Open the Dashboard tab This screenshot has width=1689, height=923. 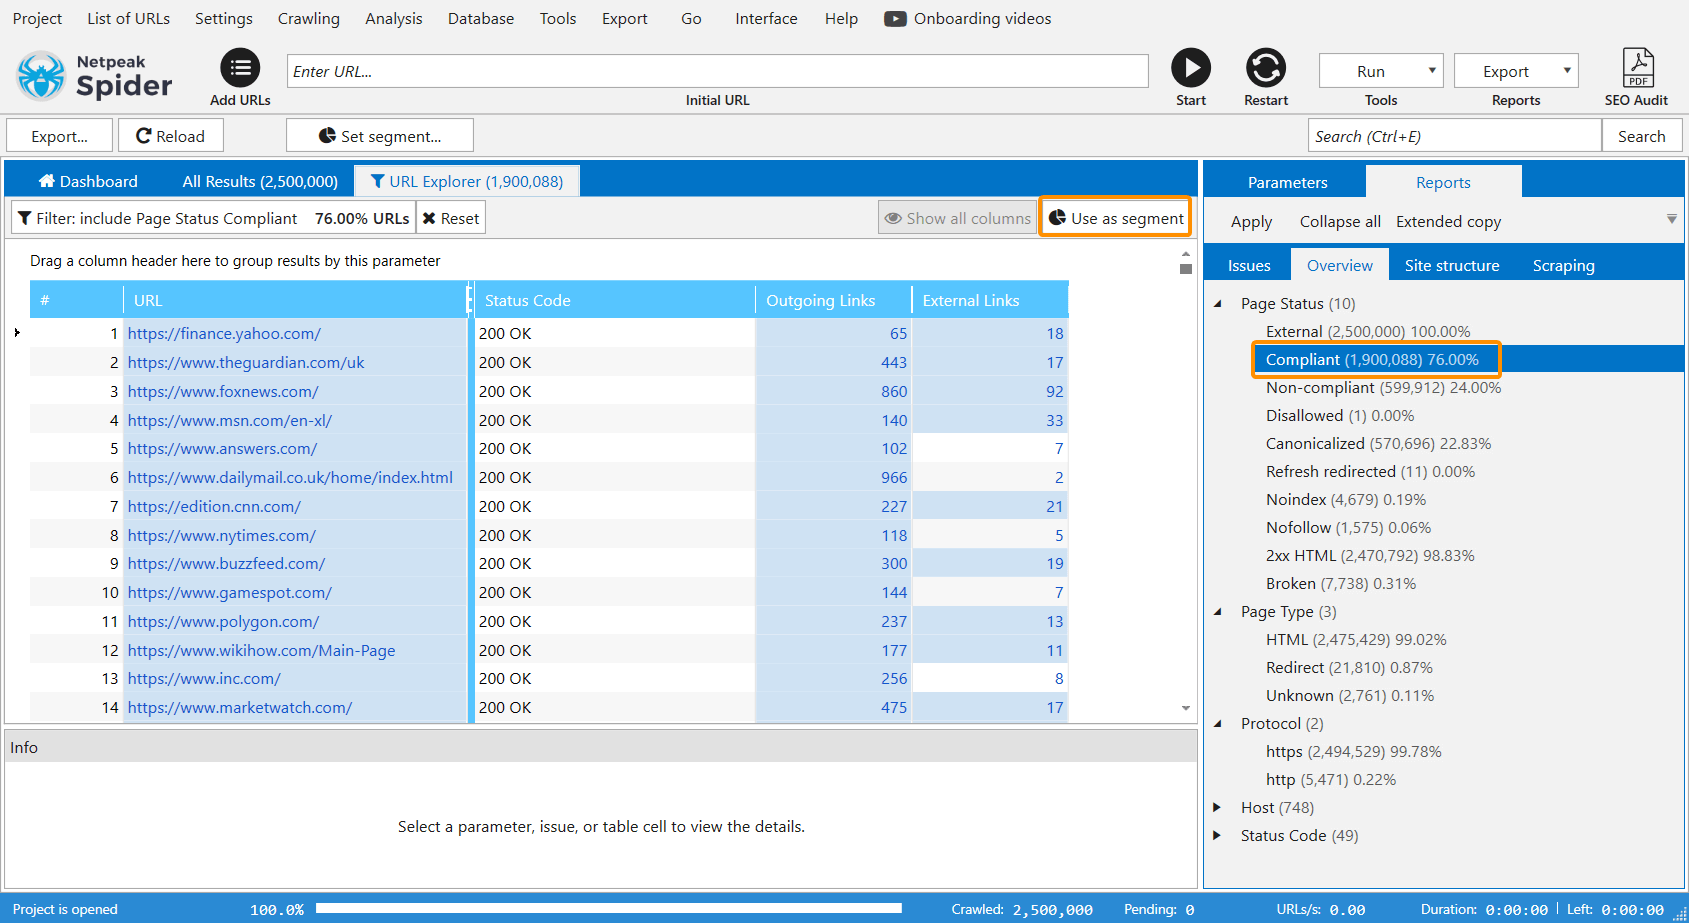click(x=88, y=181)
